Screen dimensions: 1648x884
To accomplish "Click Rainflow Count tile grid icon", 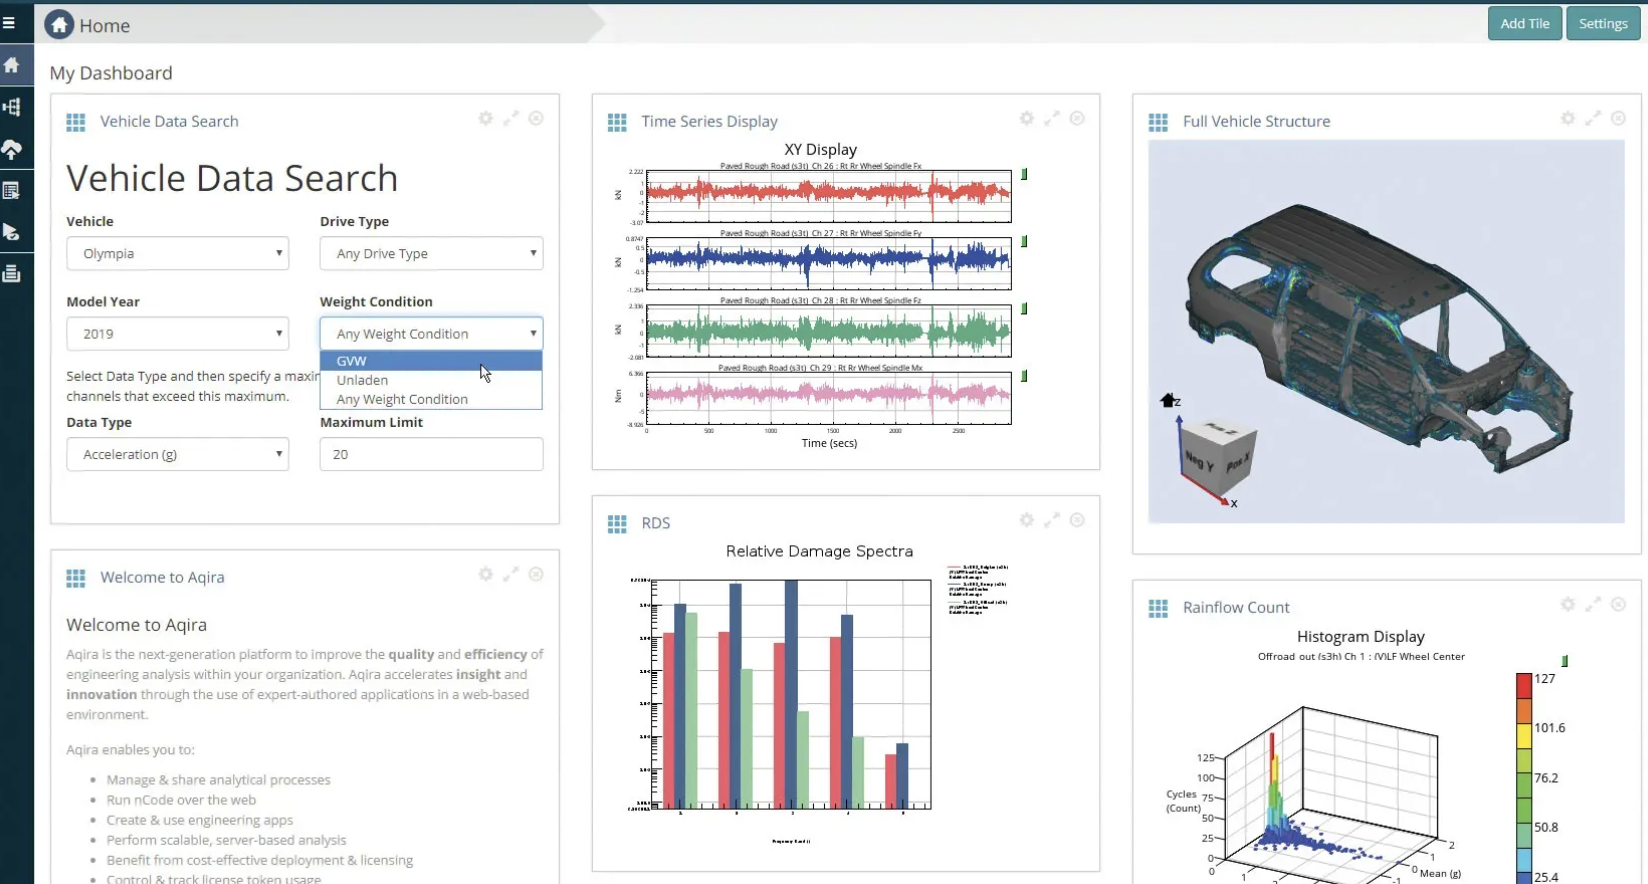I will tap(1158, 608).
